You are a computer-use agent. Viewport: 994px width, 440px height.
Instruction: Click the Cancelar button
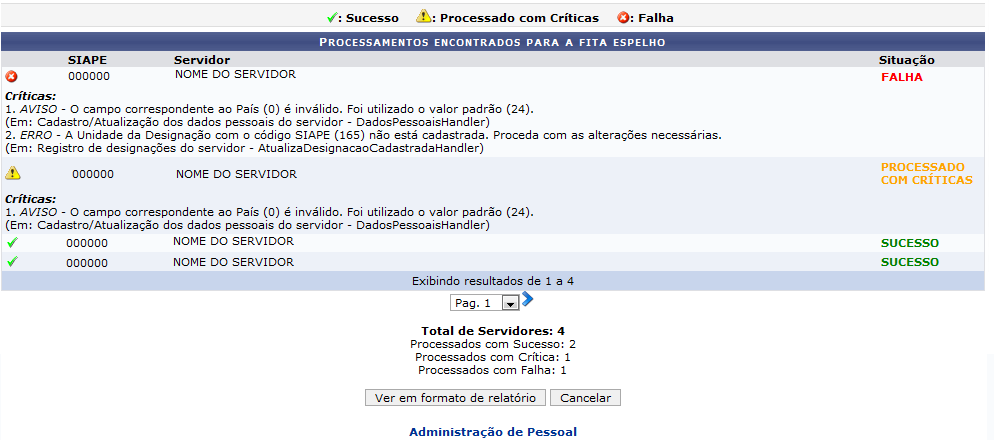click(x=585, y=398)
